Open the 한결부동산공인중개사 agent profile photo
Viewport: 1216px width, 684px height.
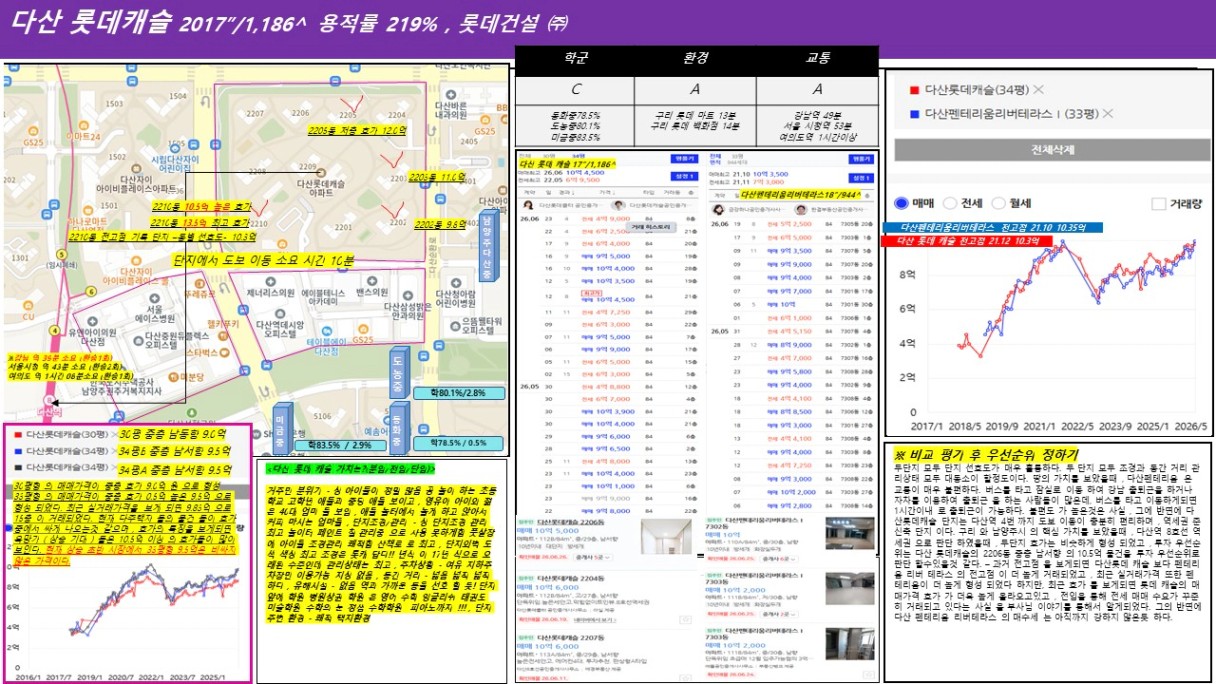point(801,209)
